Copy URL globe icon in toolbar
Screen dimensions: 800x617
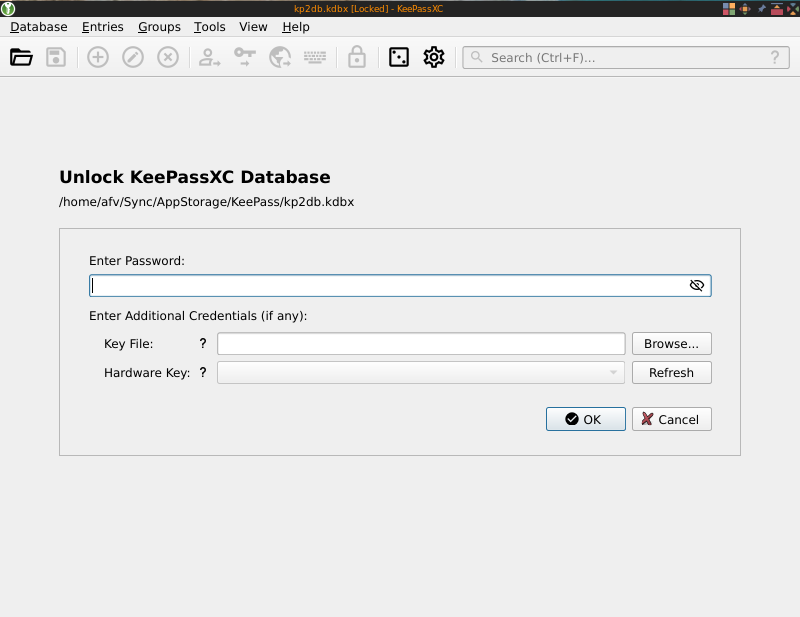click(280, 57)
